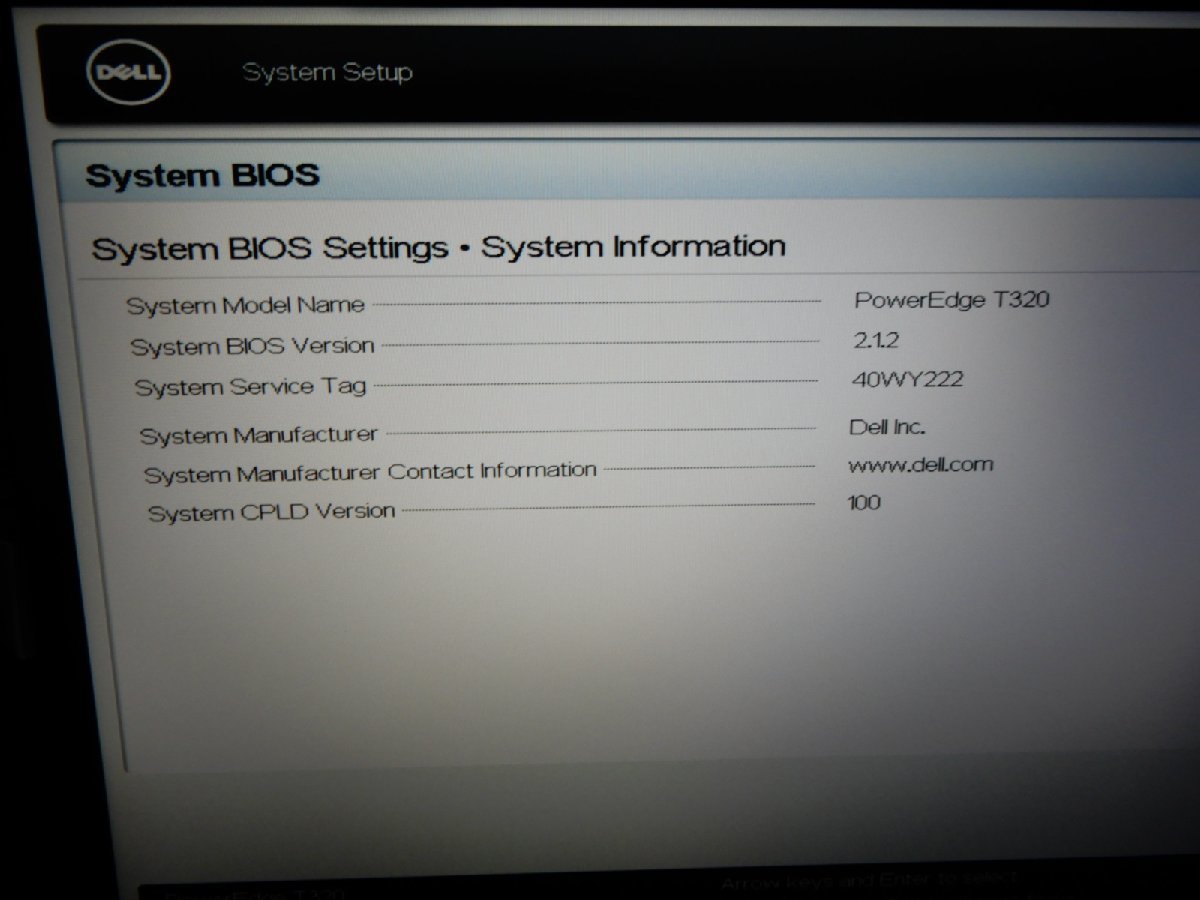Click the Dell Inc. value
This screenshot has width=1200, height=900.
coord(887,426)
